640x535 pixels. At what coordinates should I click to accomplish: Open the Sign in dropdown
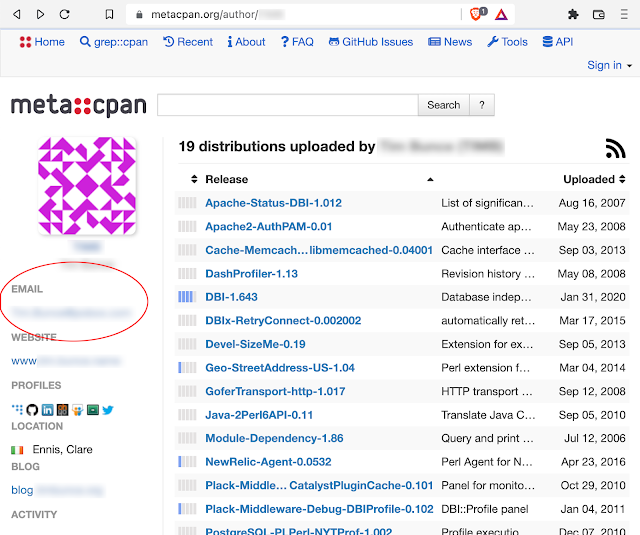pos(609,65)
